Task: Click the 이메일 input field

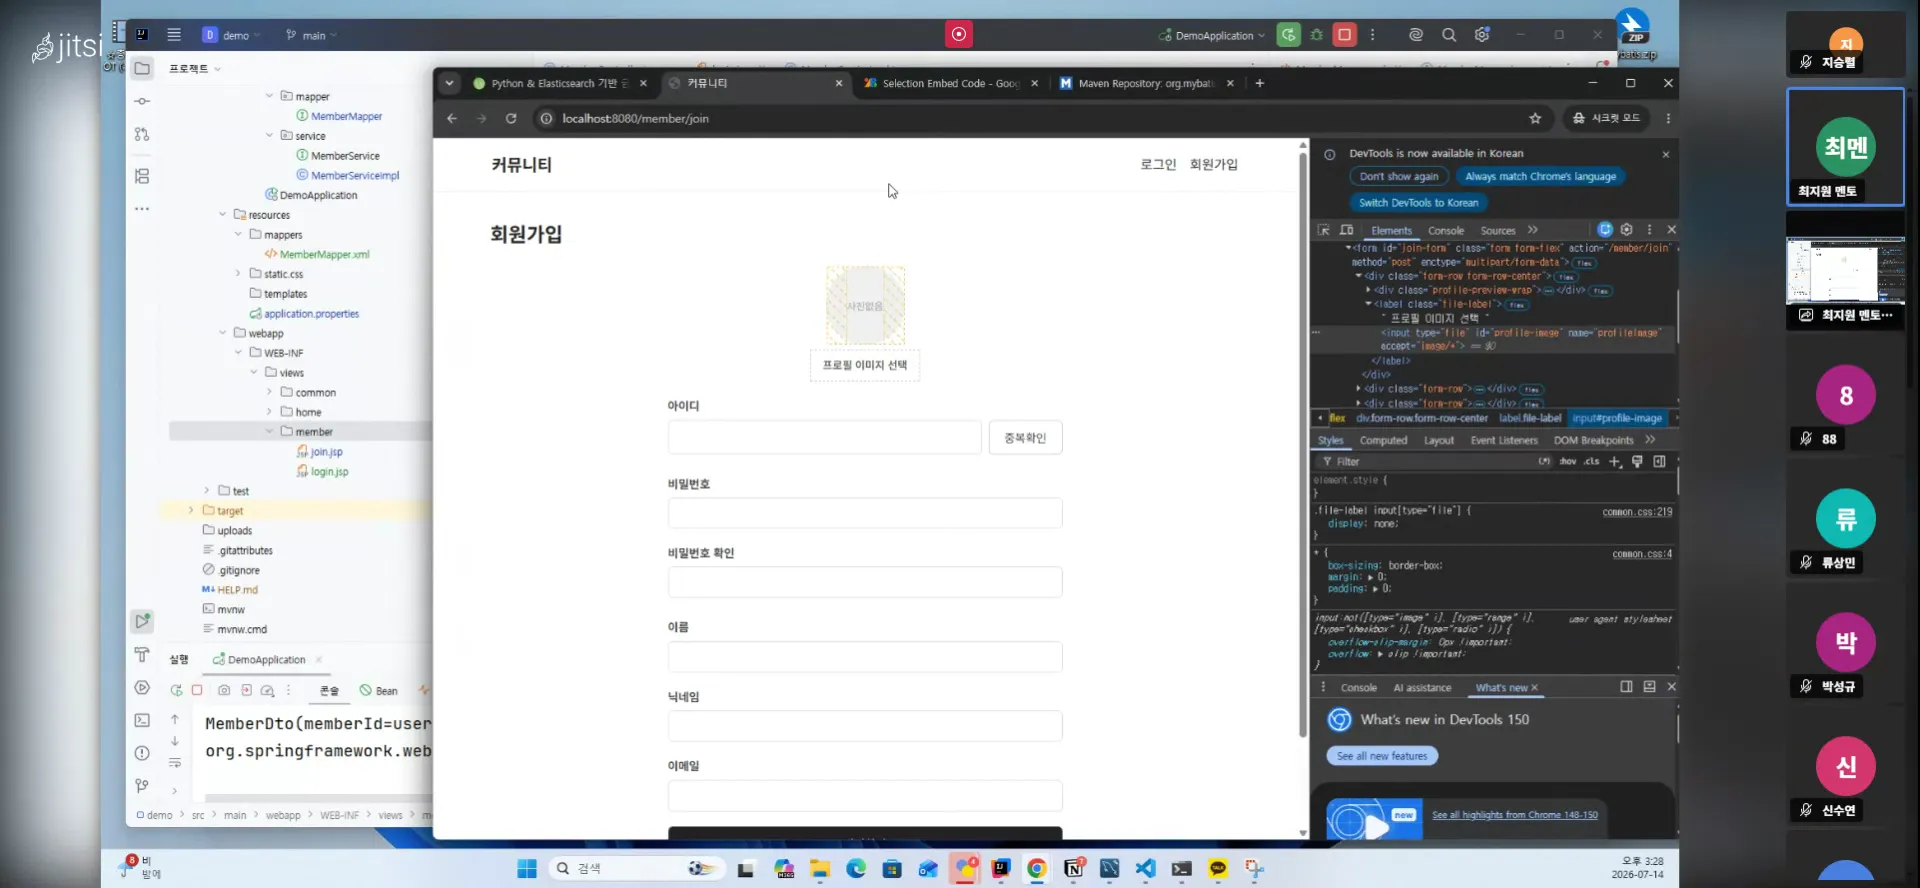Action: [865, 797]
